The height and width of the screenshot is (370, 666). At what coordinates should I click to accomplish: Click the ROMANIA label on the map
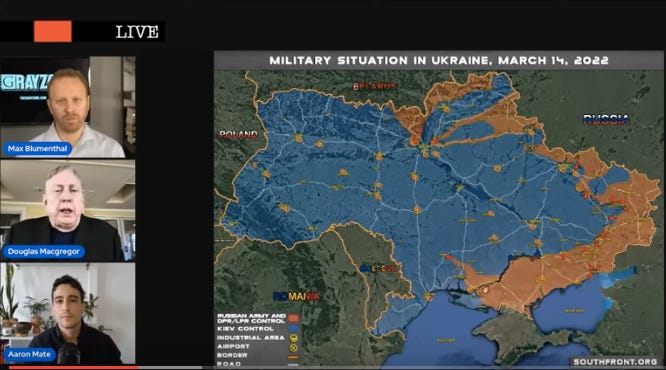pos(296,296)
